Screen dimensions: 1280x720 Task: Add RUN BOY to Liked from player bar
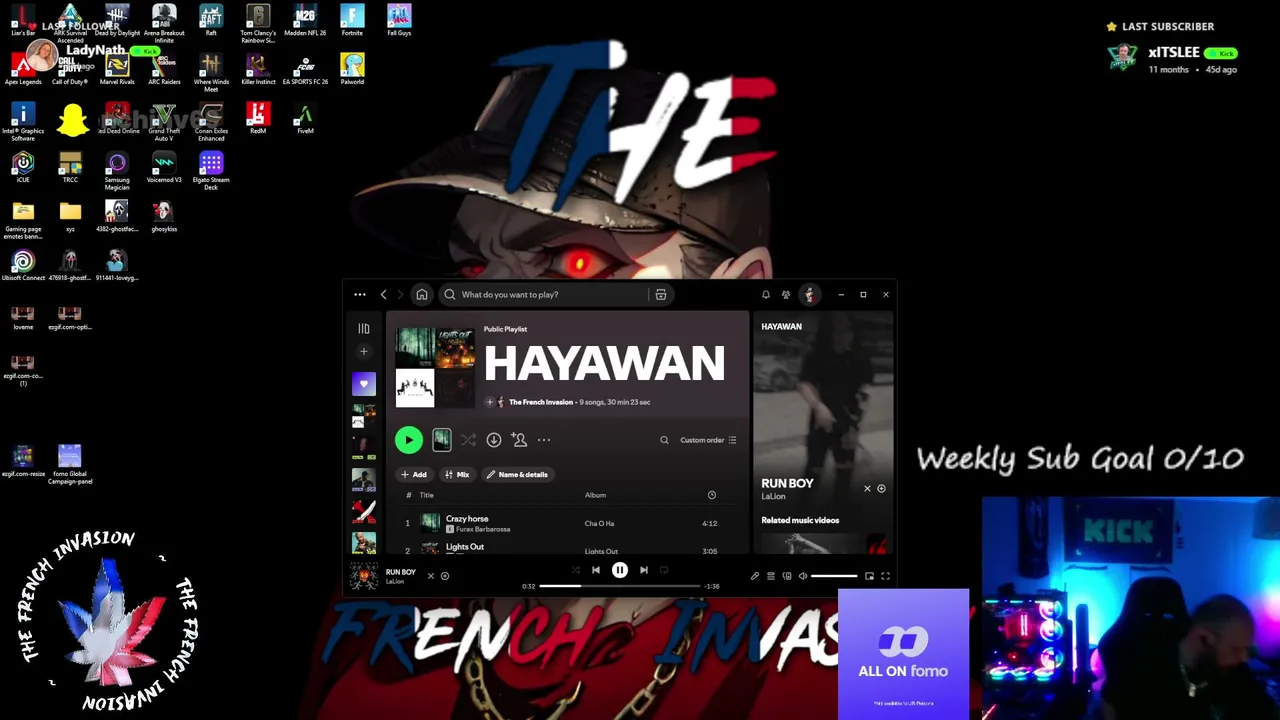tap(445, 576)
